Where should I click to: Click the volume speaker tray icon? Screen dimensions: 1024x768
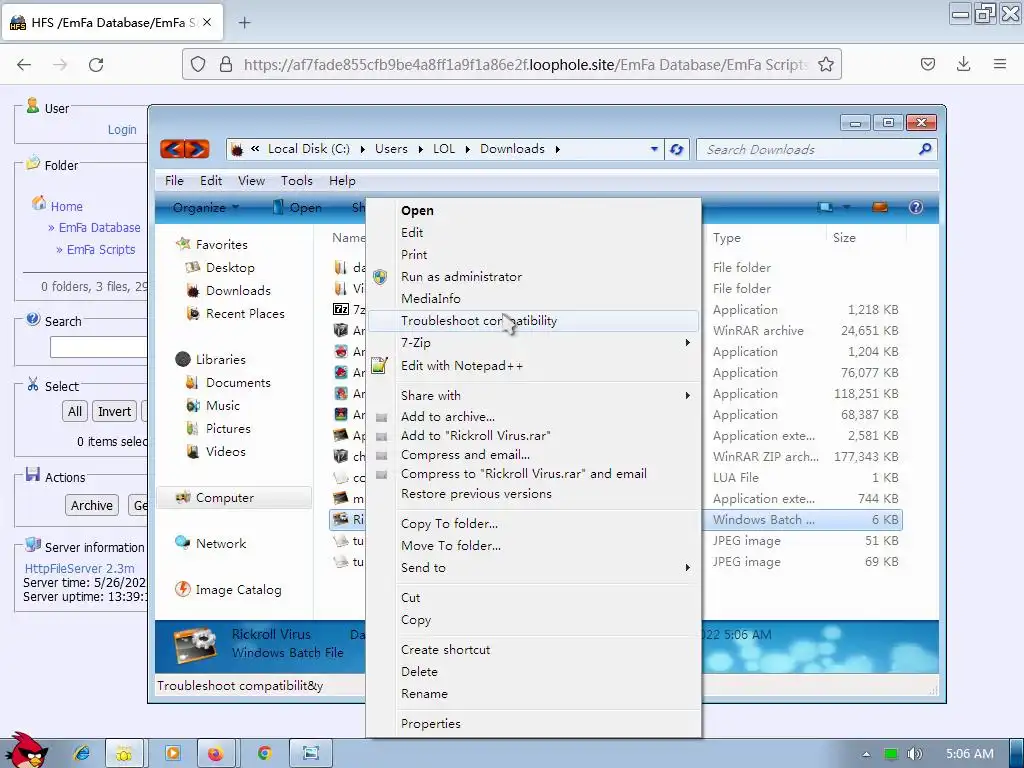coord(915,754)
